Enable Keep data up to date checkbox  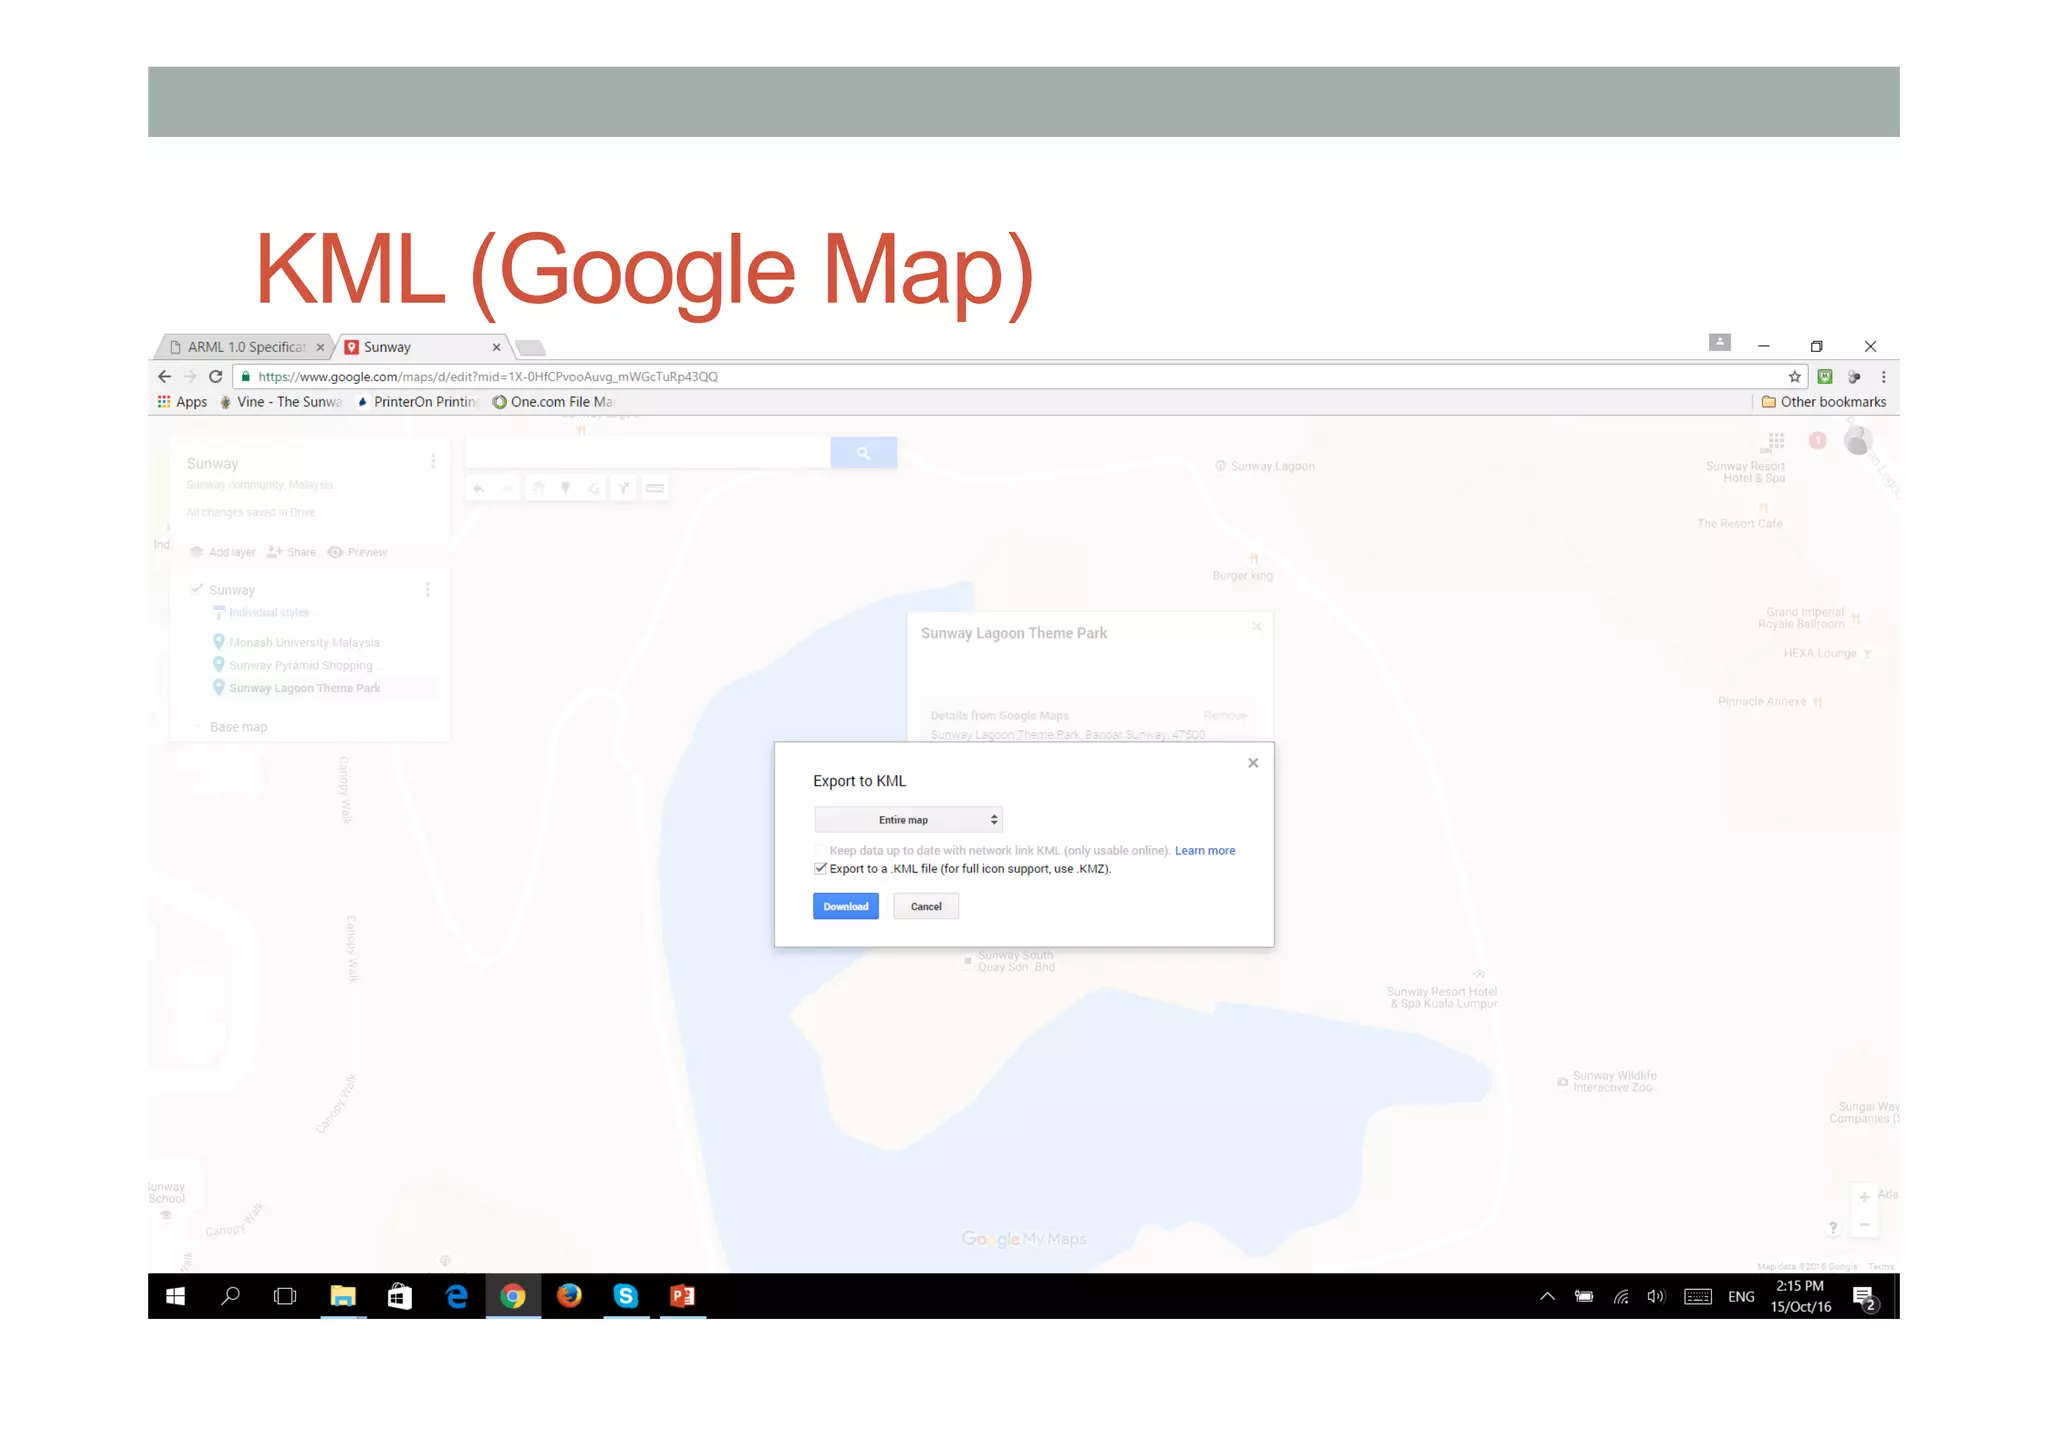pyautogui.click(x=820, y=850)
